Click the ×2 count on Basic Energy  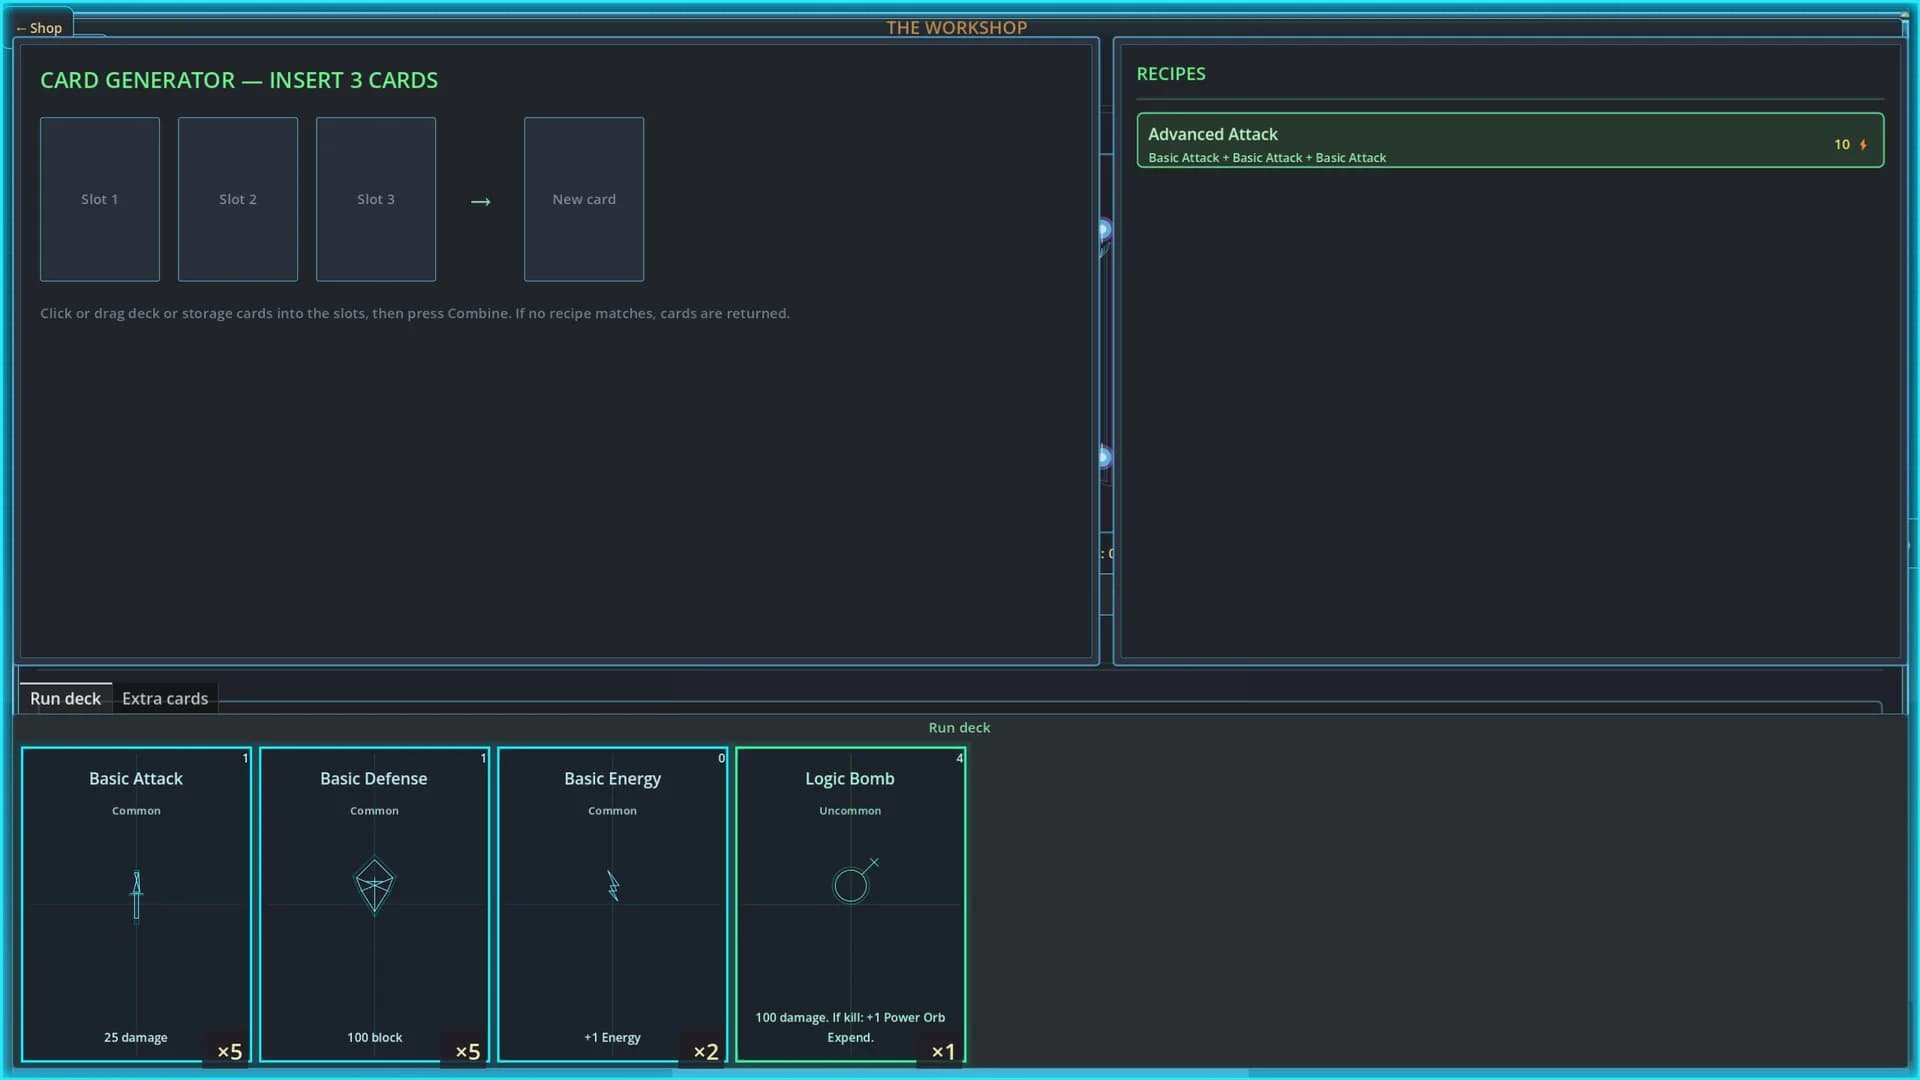click(706, 1051)
